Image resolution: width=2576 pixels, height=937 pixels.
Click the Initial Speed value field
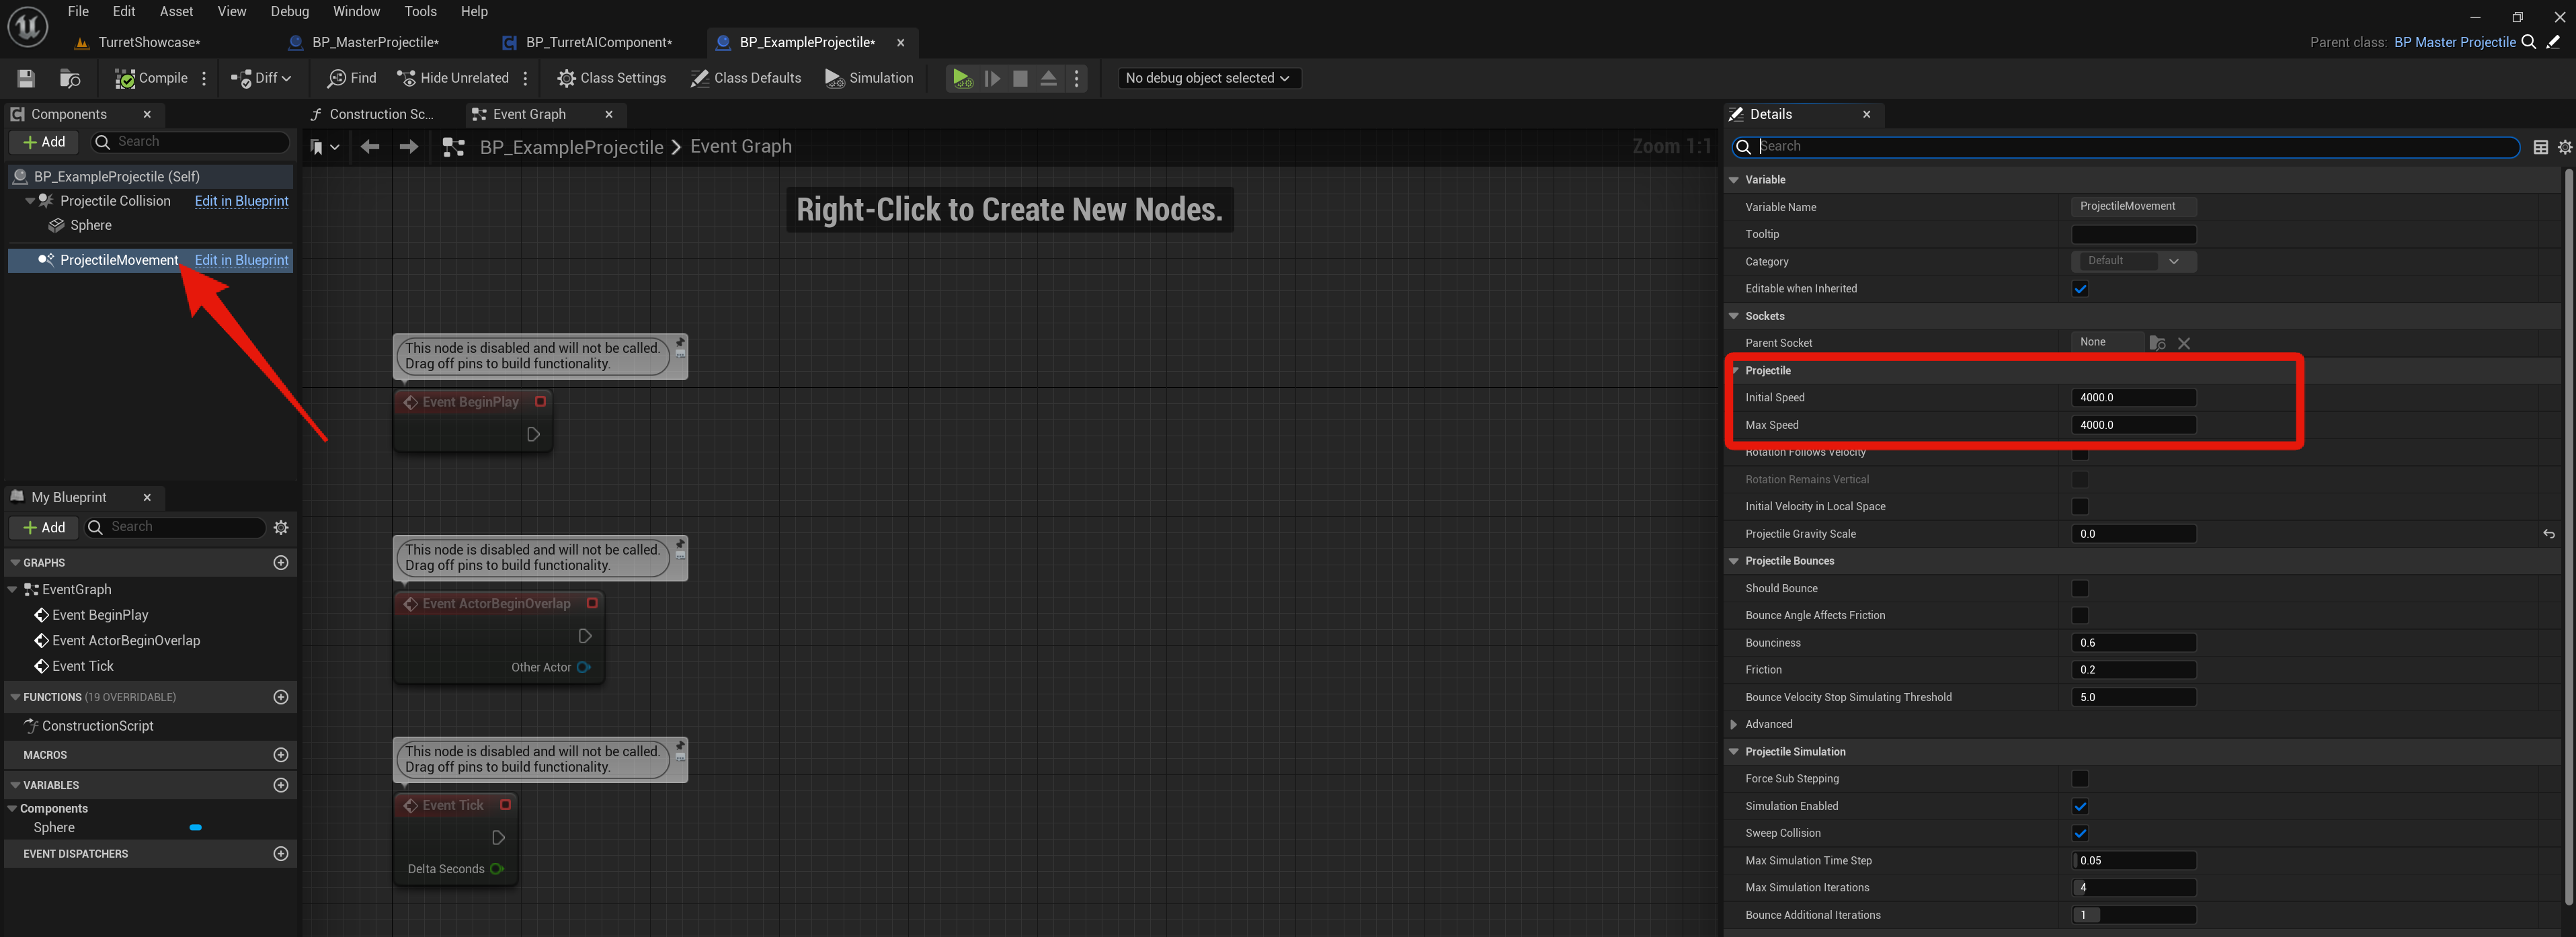pyautogui.click(x=2132, y=398)
